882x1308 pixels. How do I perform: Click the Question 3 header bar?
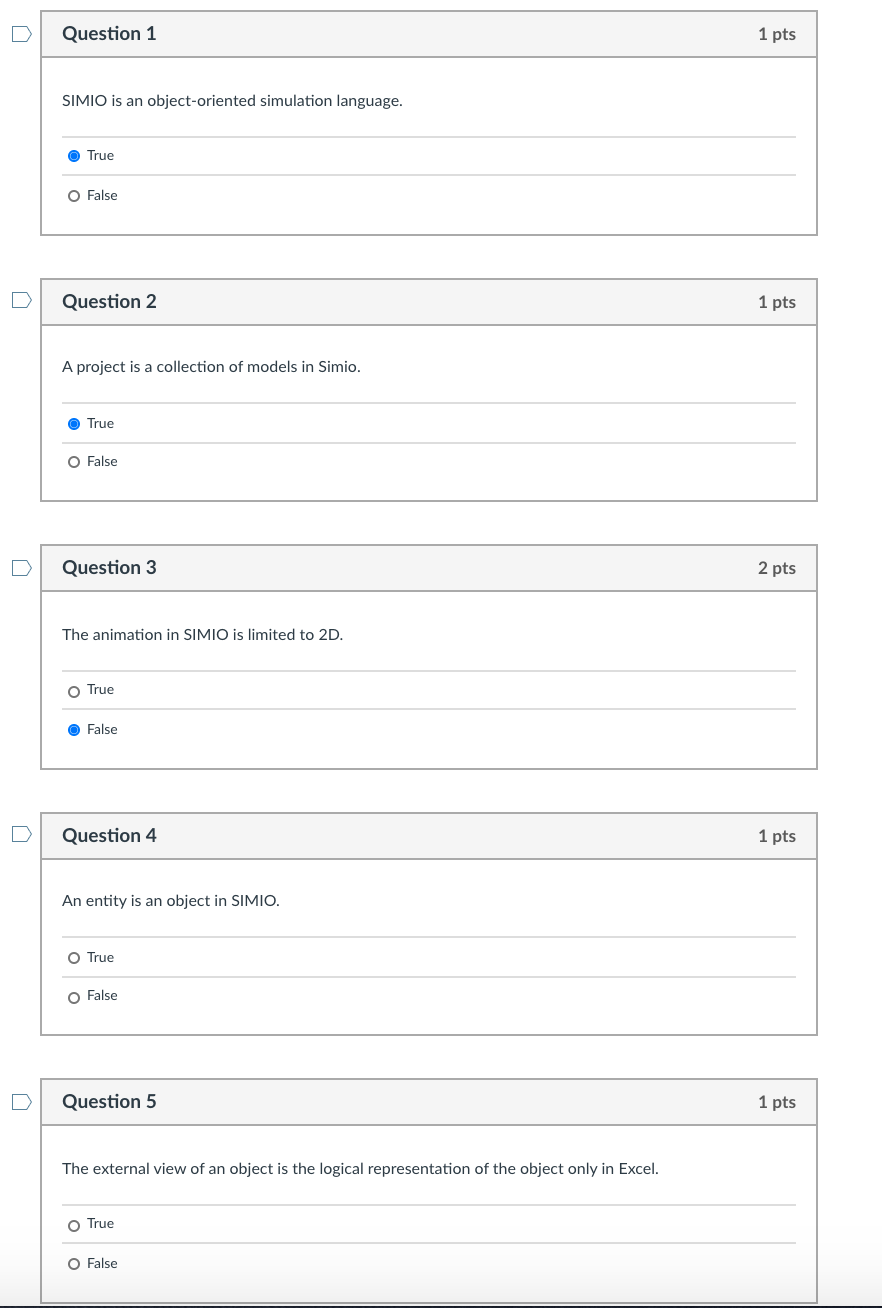[428, 567]
